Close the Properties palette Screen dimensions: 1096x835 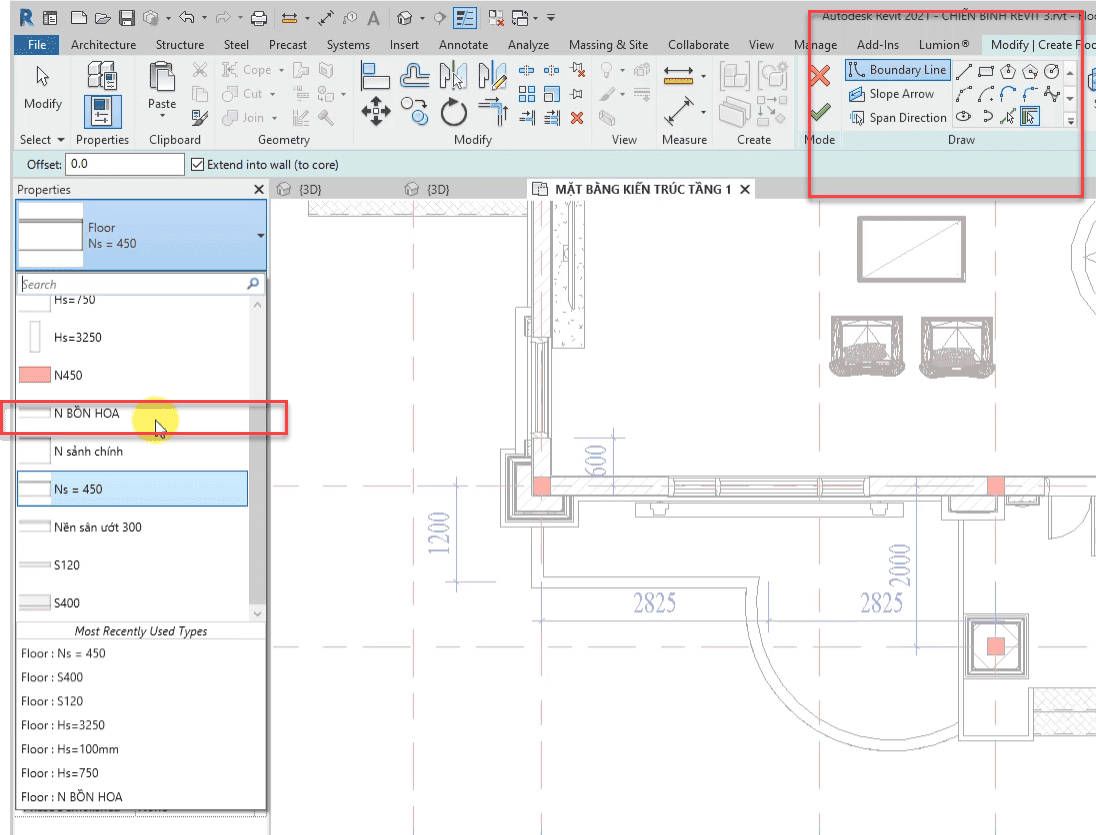pyautogui.click(x=259, y=189)
